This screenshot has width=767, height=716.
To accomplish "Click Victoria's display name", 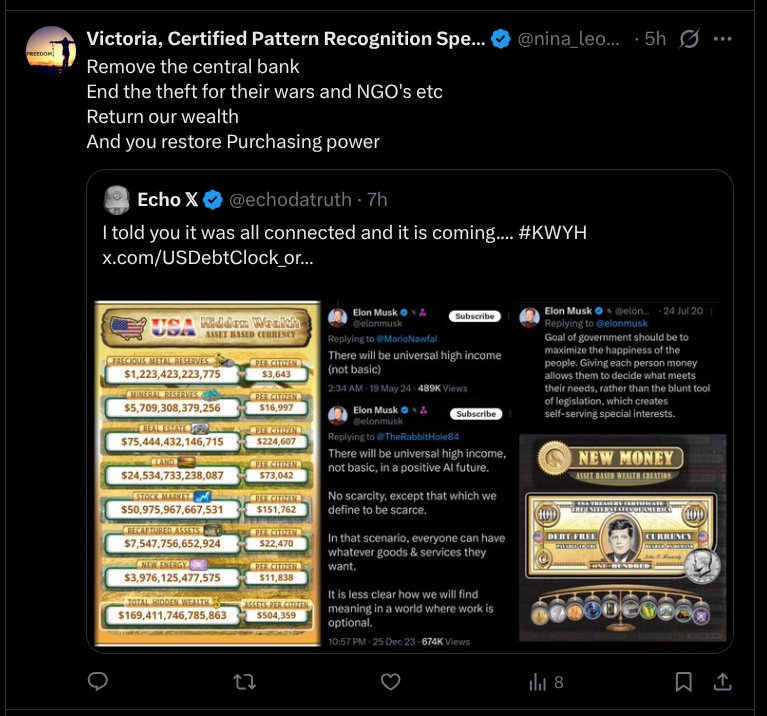I will coord(286,39).
